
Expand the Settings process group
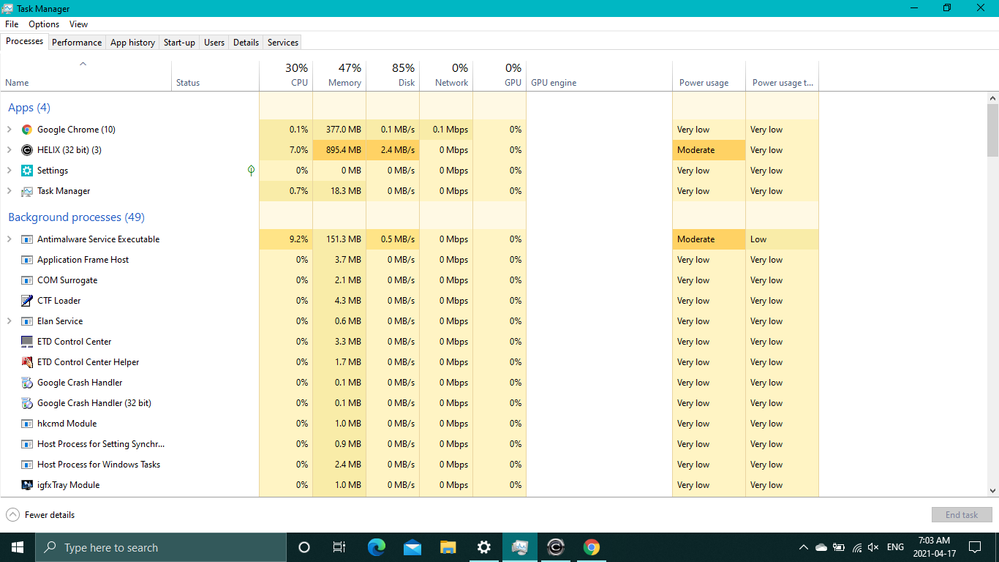tap(9, 170)
